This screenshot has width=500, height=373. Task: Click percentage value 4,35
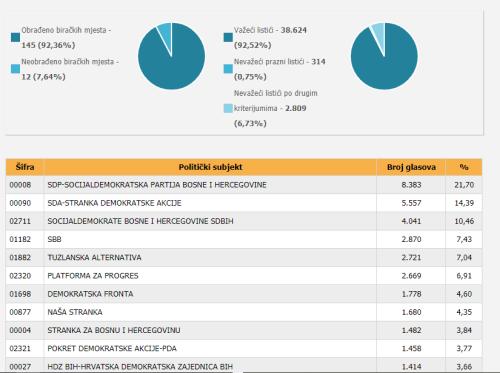(464, 312)
